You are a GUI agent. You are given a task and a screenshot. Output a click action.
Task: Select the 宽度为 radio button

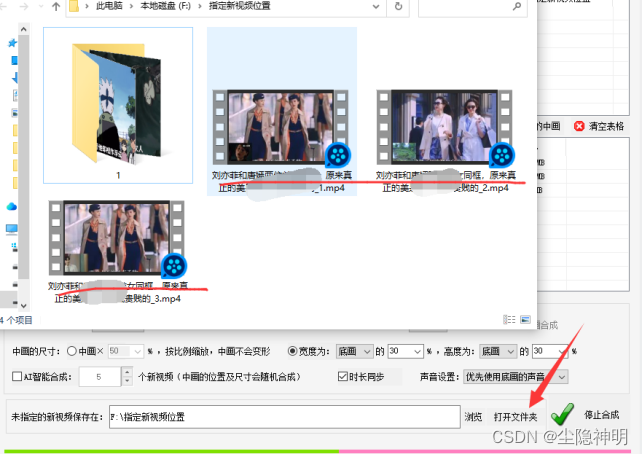[292, 351]
